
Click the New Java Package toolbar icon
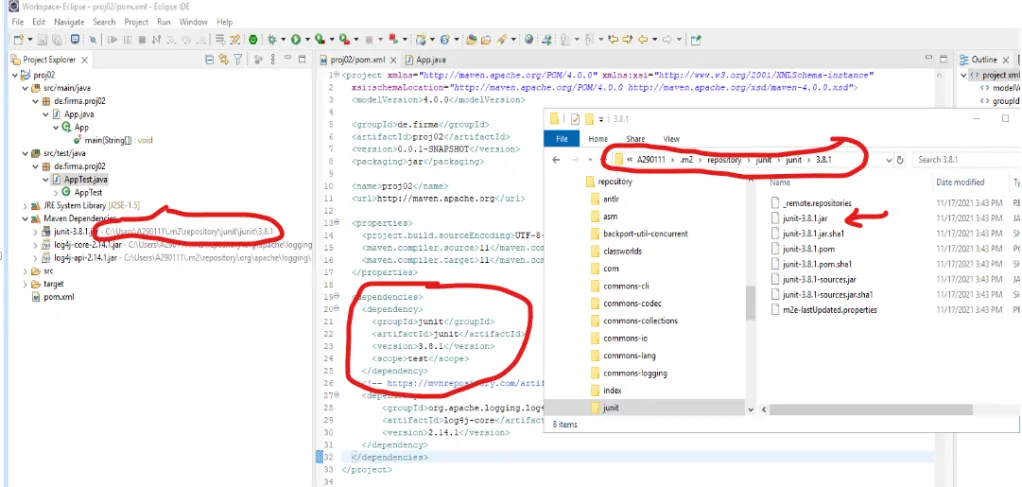pyautogui.click(x=422, y=39)
